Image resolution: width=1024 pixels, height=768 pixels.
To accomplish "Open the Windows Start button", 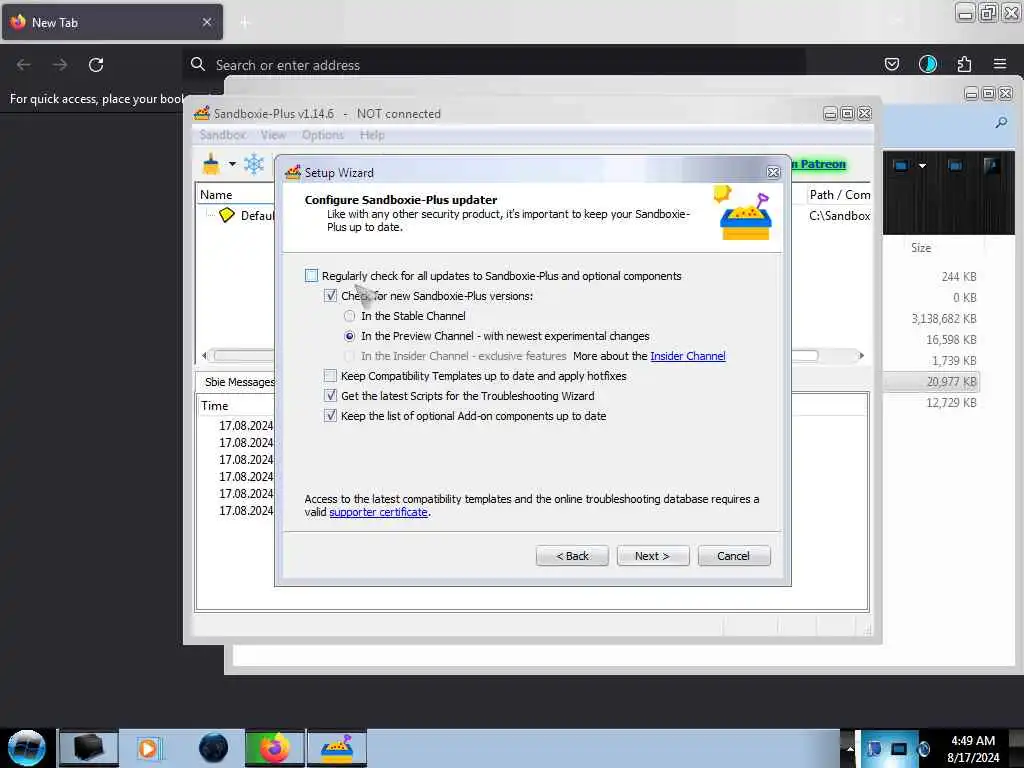I will (x=26, y=748).
